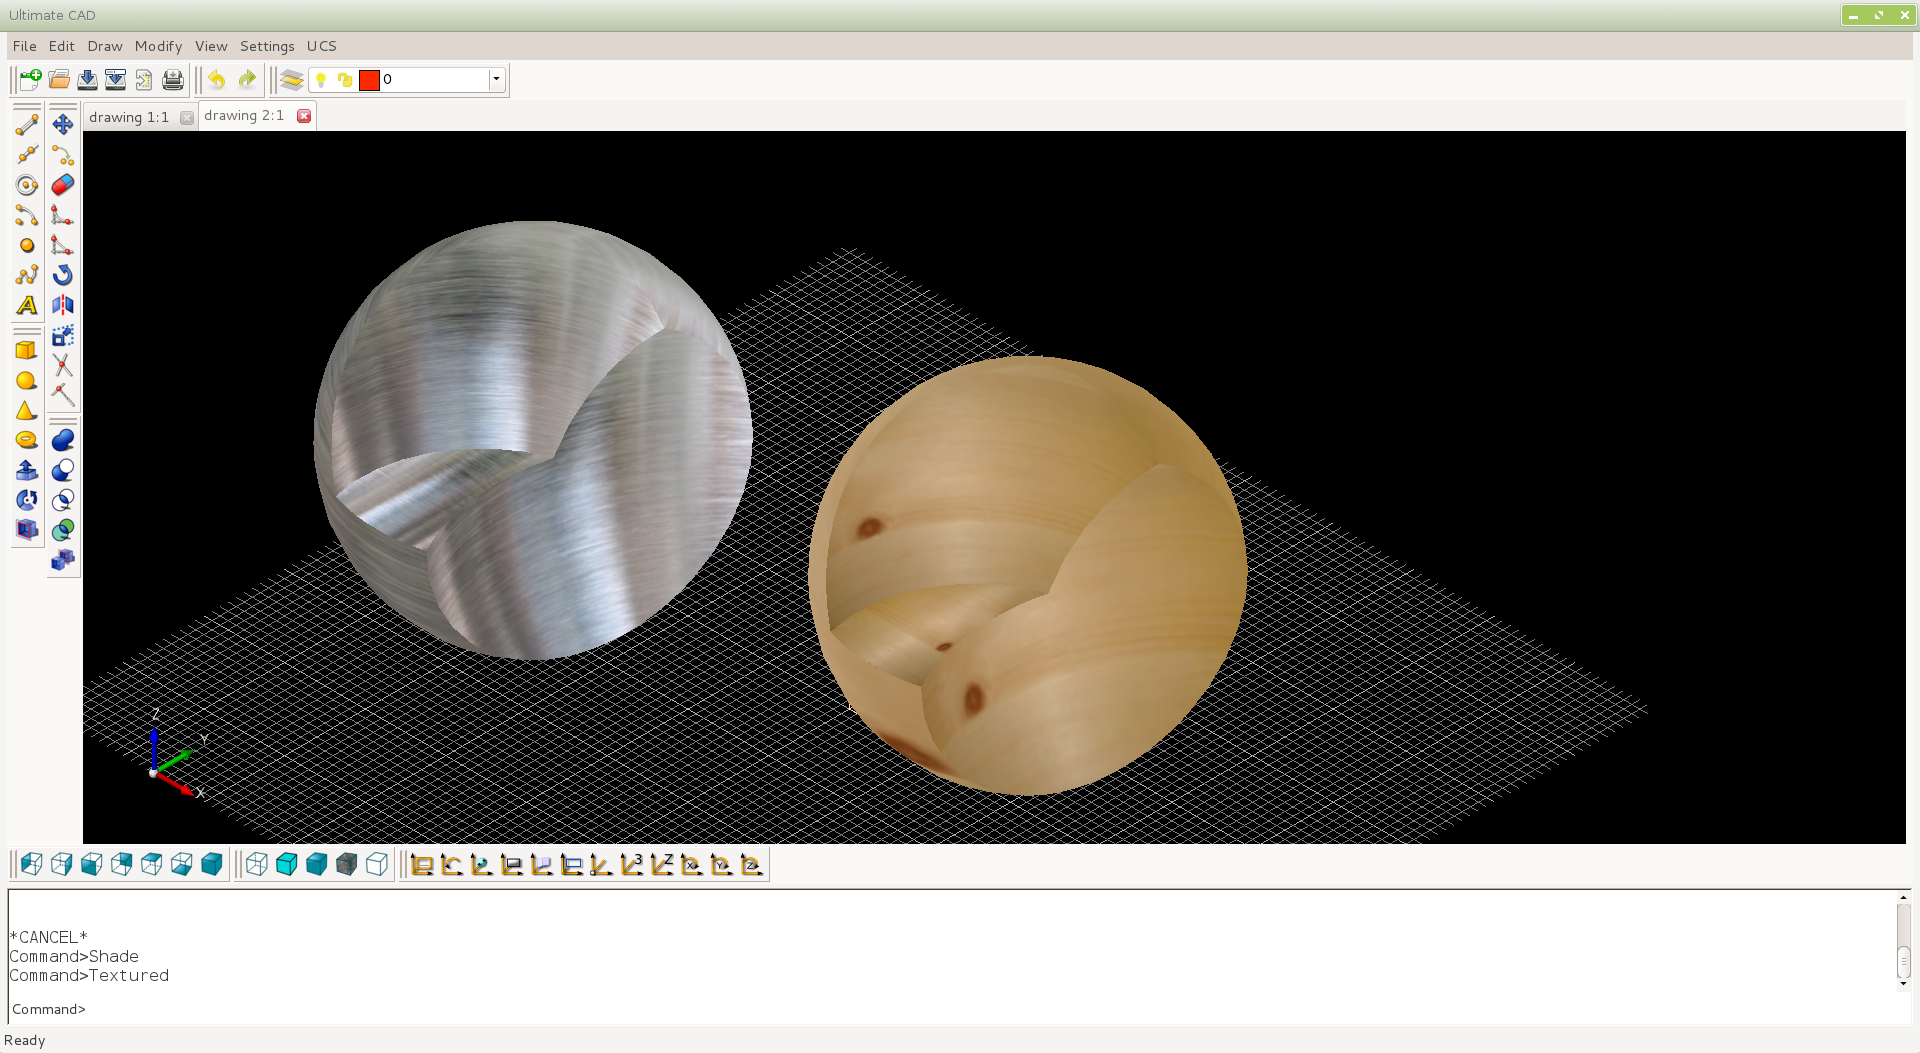Click the Print icon in toolbar
The height and width of the screenshot is (1053, 1920).
(173, 80)
